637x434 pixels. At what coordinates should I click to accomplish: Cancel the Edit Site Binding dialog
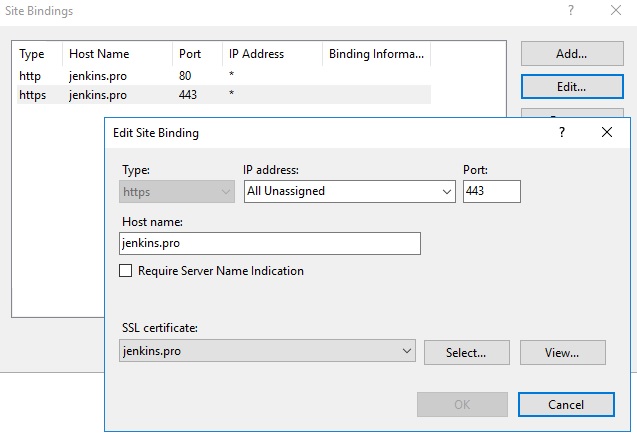pyautogui.click(x=566, y=404)
